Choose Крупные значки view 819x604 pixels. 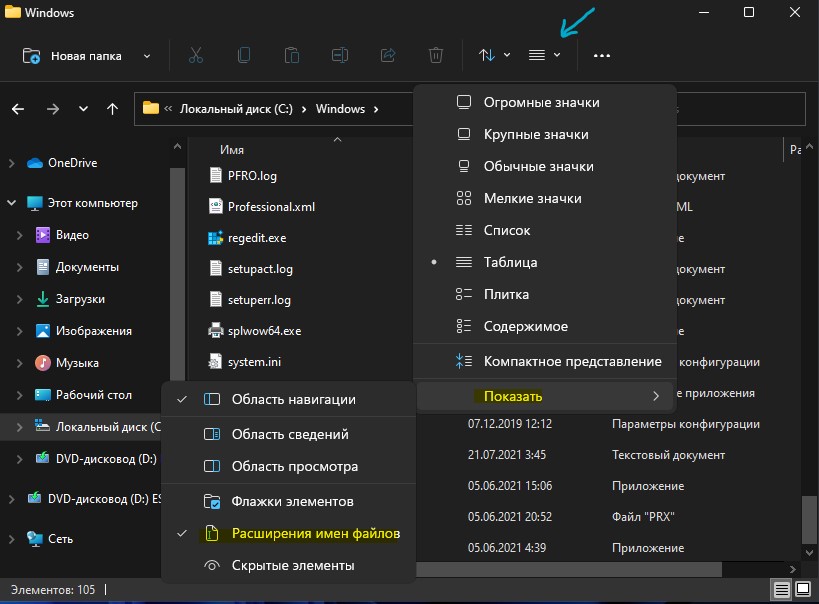pyautogui.click(x=545, y=134)
